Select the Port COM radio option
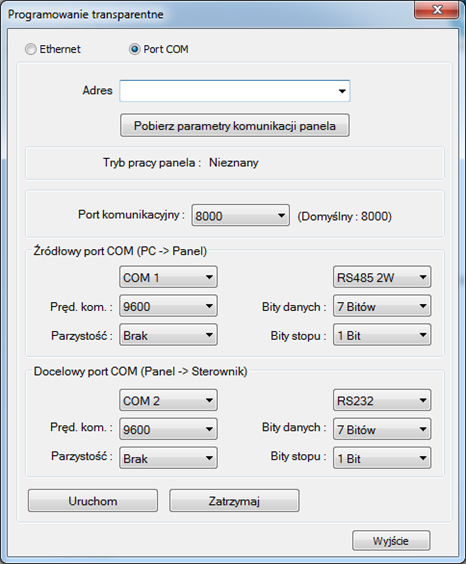Viewport: 466px width, 564px height. click(134, 49)
